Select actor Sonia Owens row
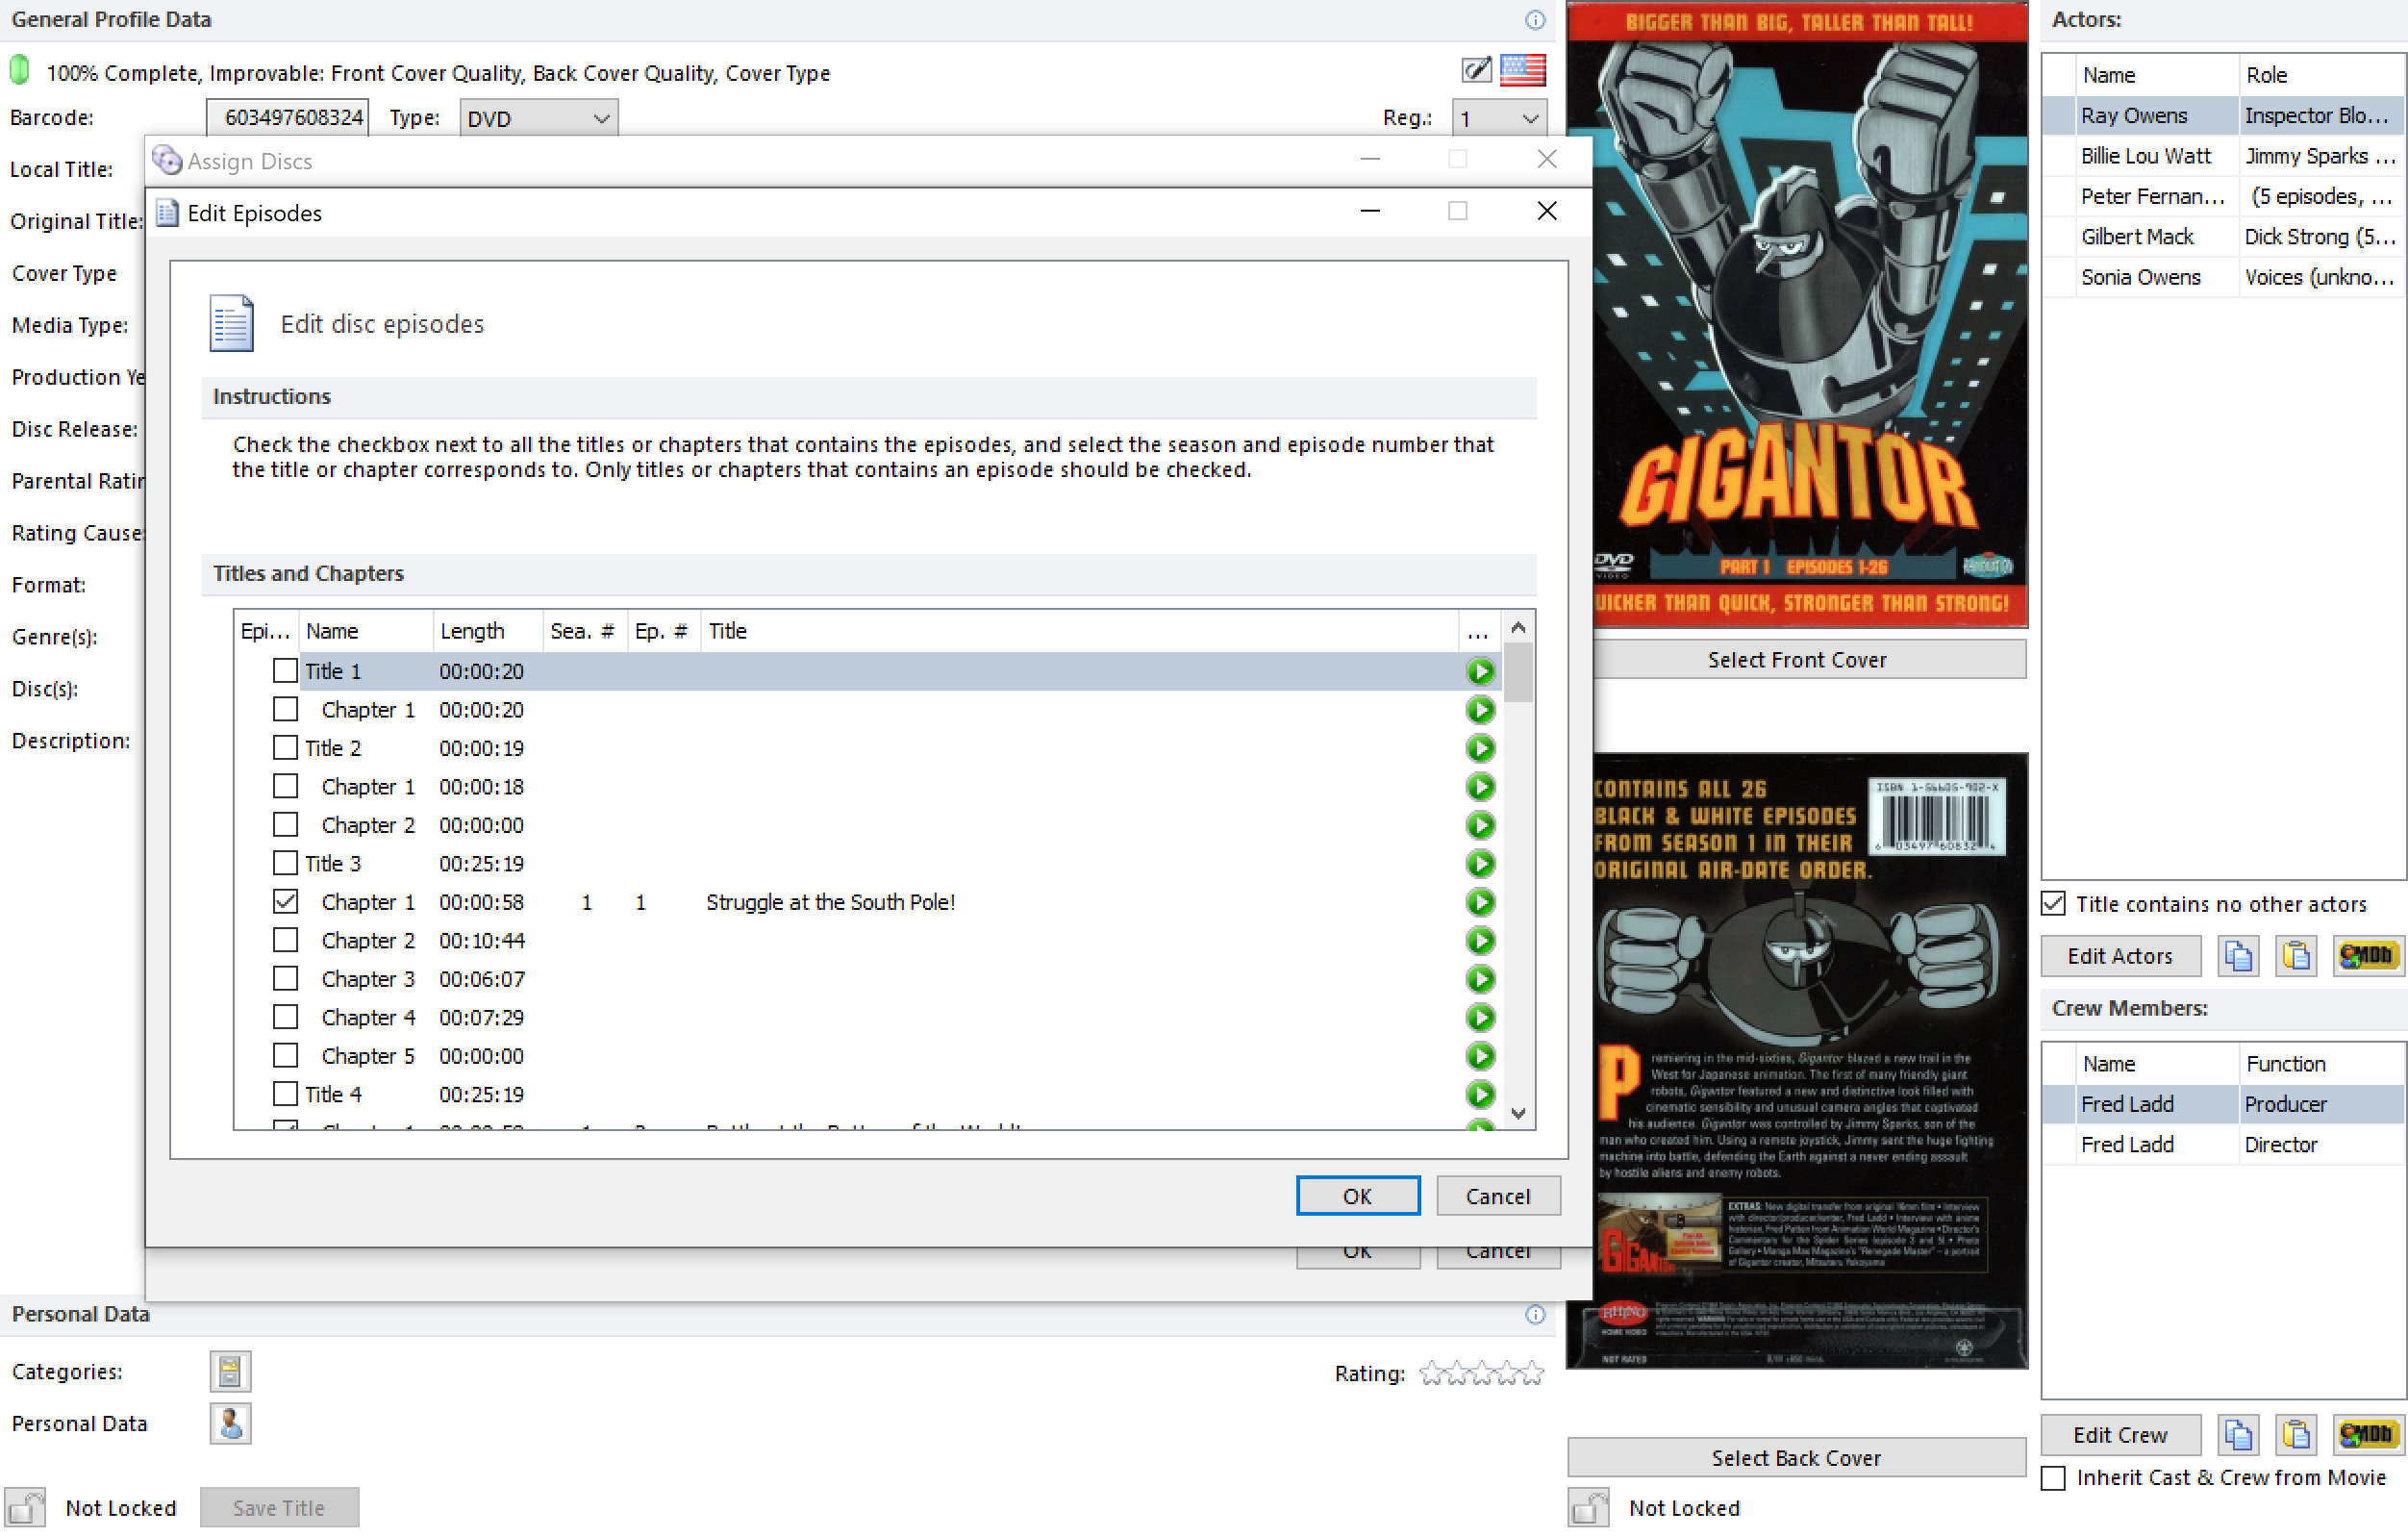The width and height of the screenshot is (2408, 1537). click(2222, 277)
